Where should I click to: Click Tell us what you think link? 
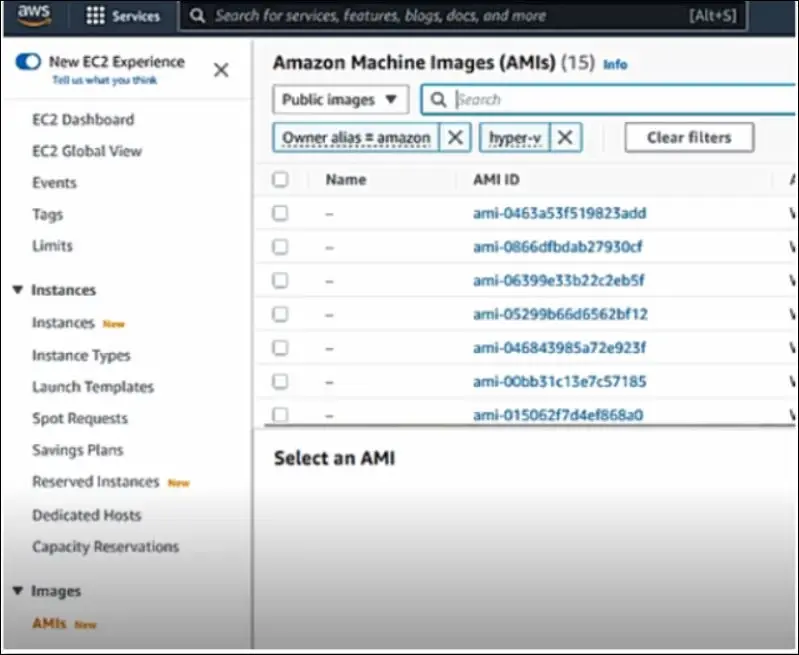point(104,81)
